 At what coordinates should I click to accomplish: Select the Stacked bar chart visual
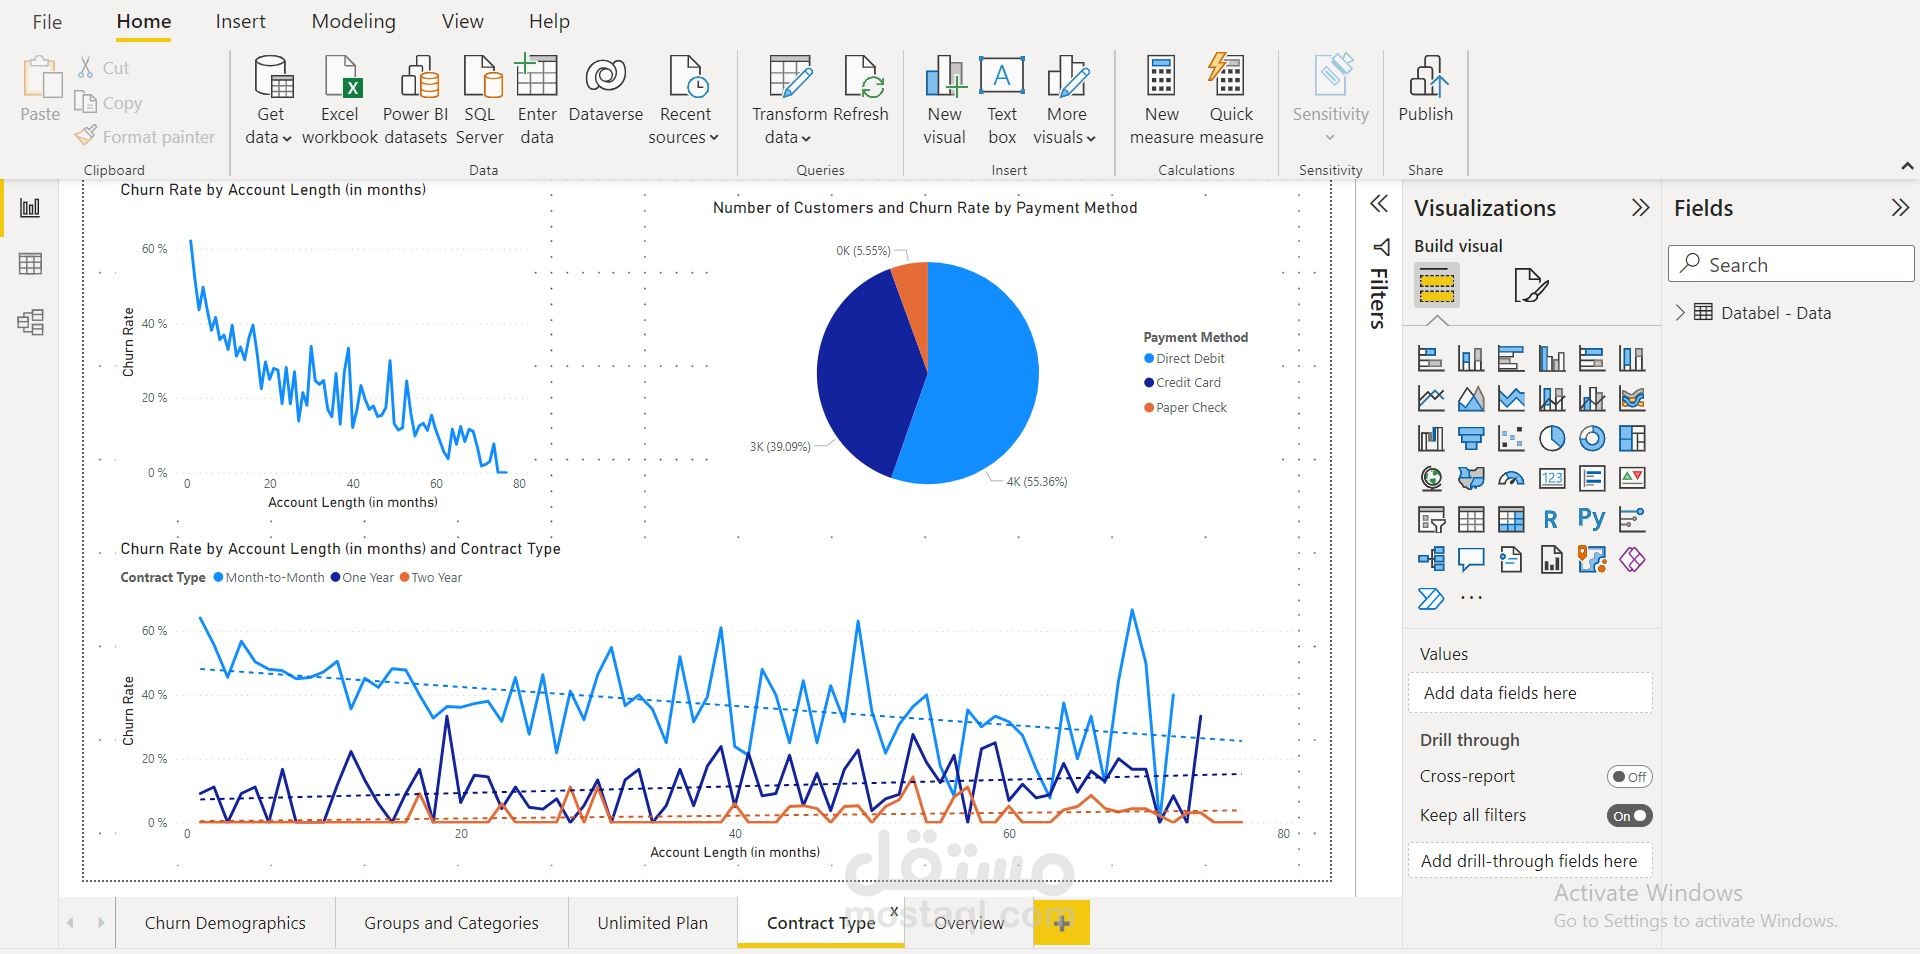(1431, 358)
